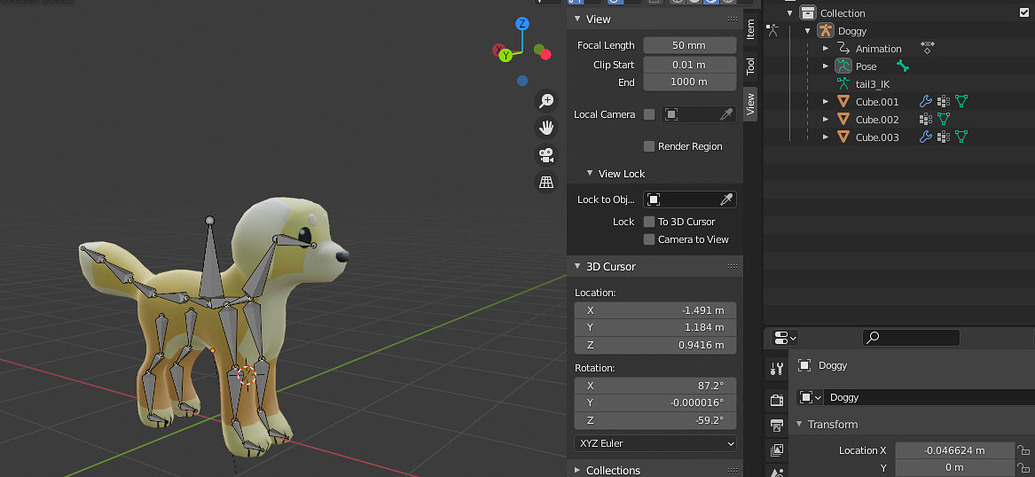Click the pan hand gizmo in viewport

546,128
